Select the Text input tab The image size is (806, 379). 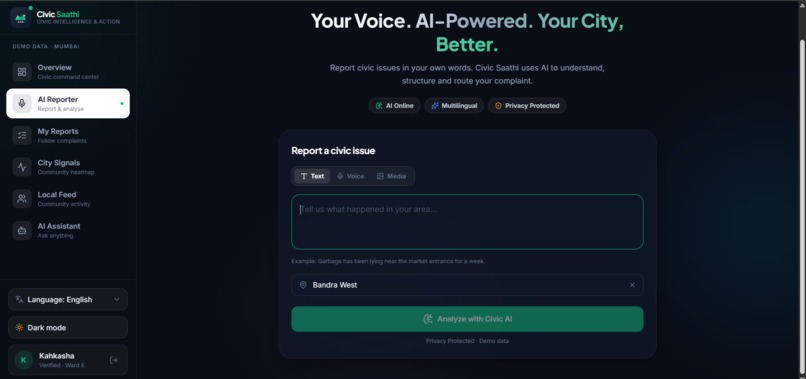312,176
